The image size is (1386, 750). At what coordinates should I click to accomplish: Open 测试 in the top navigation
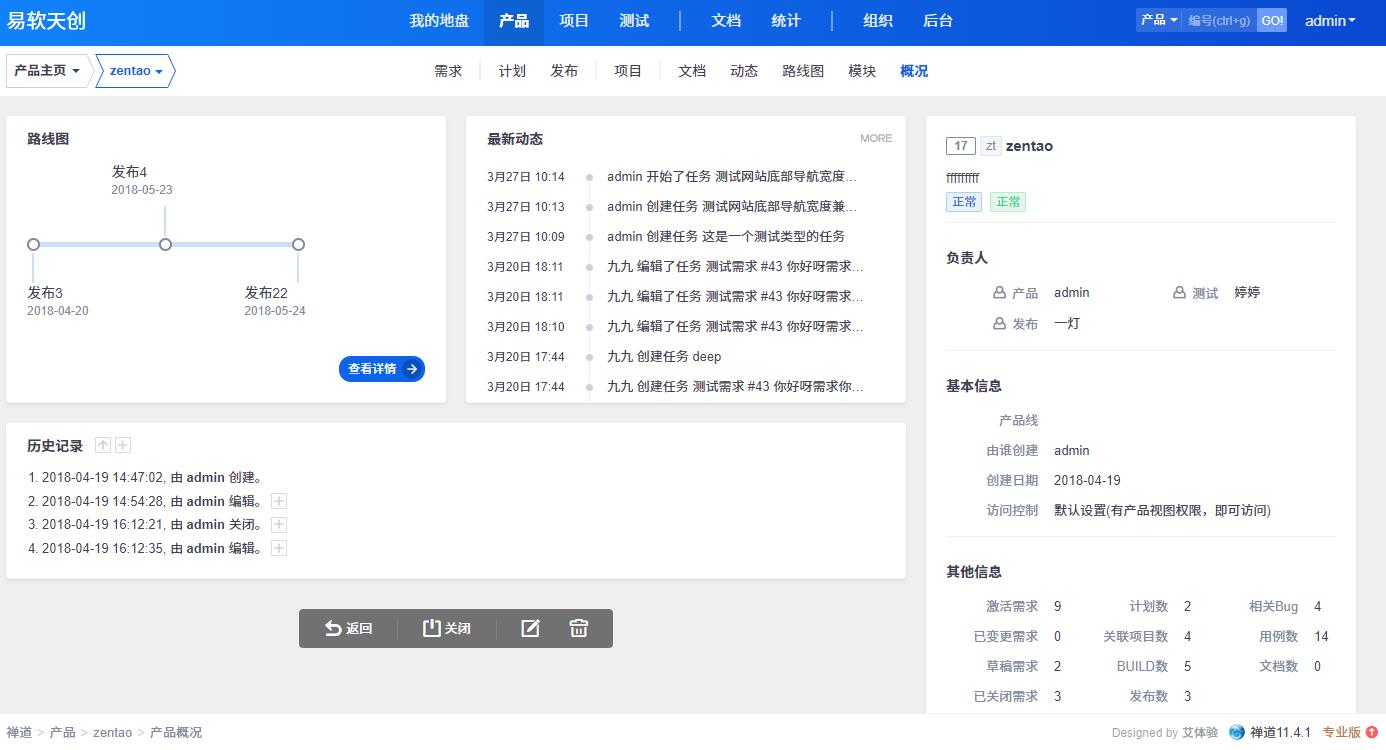634,21
